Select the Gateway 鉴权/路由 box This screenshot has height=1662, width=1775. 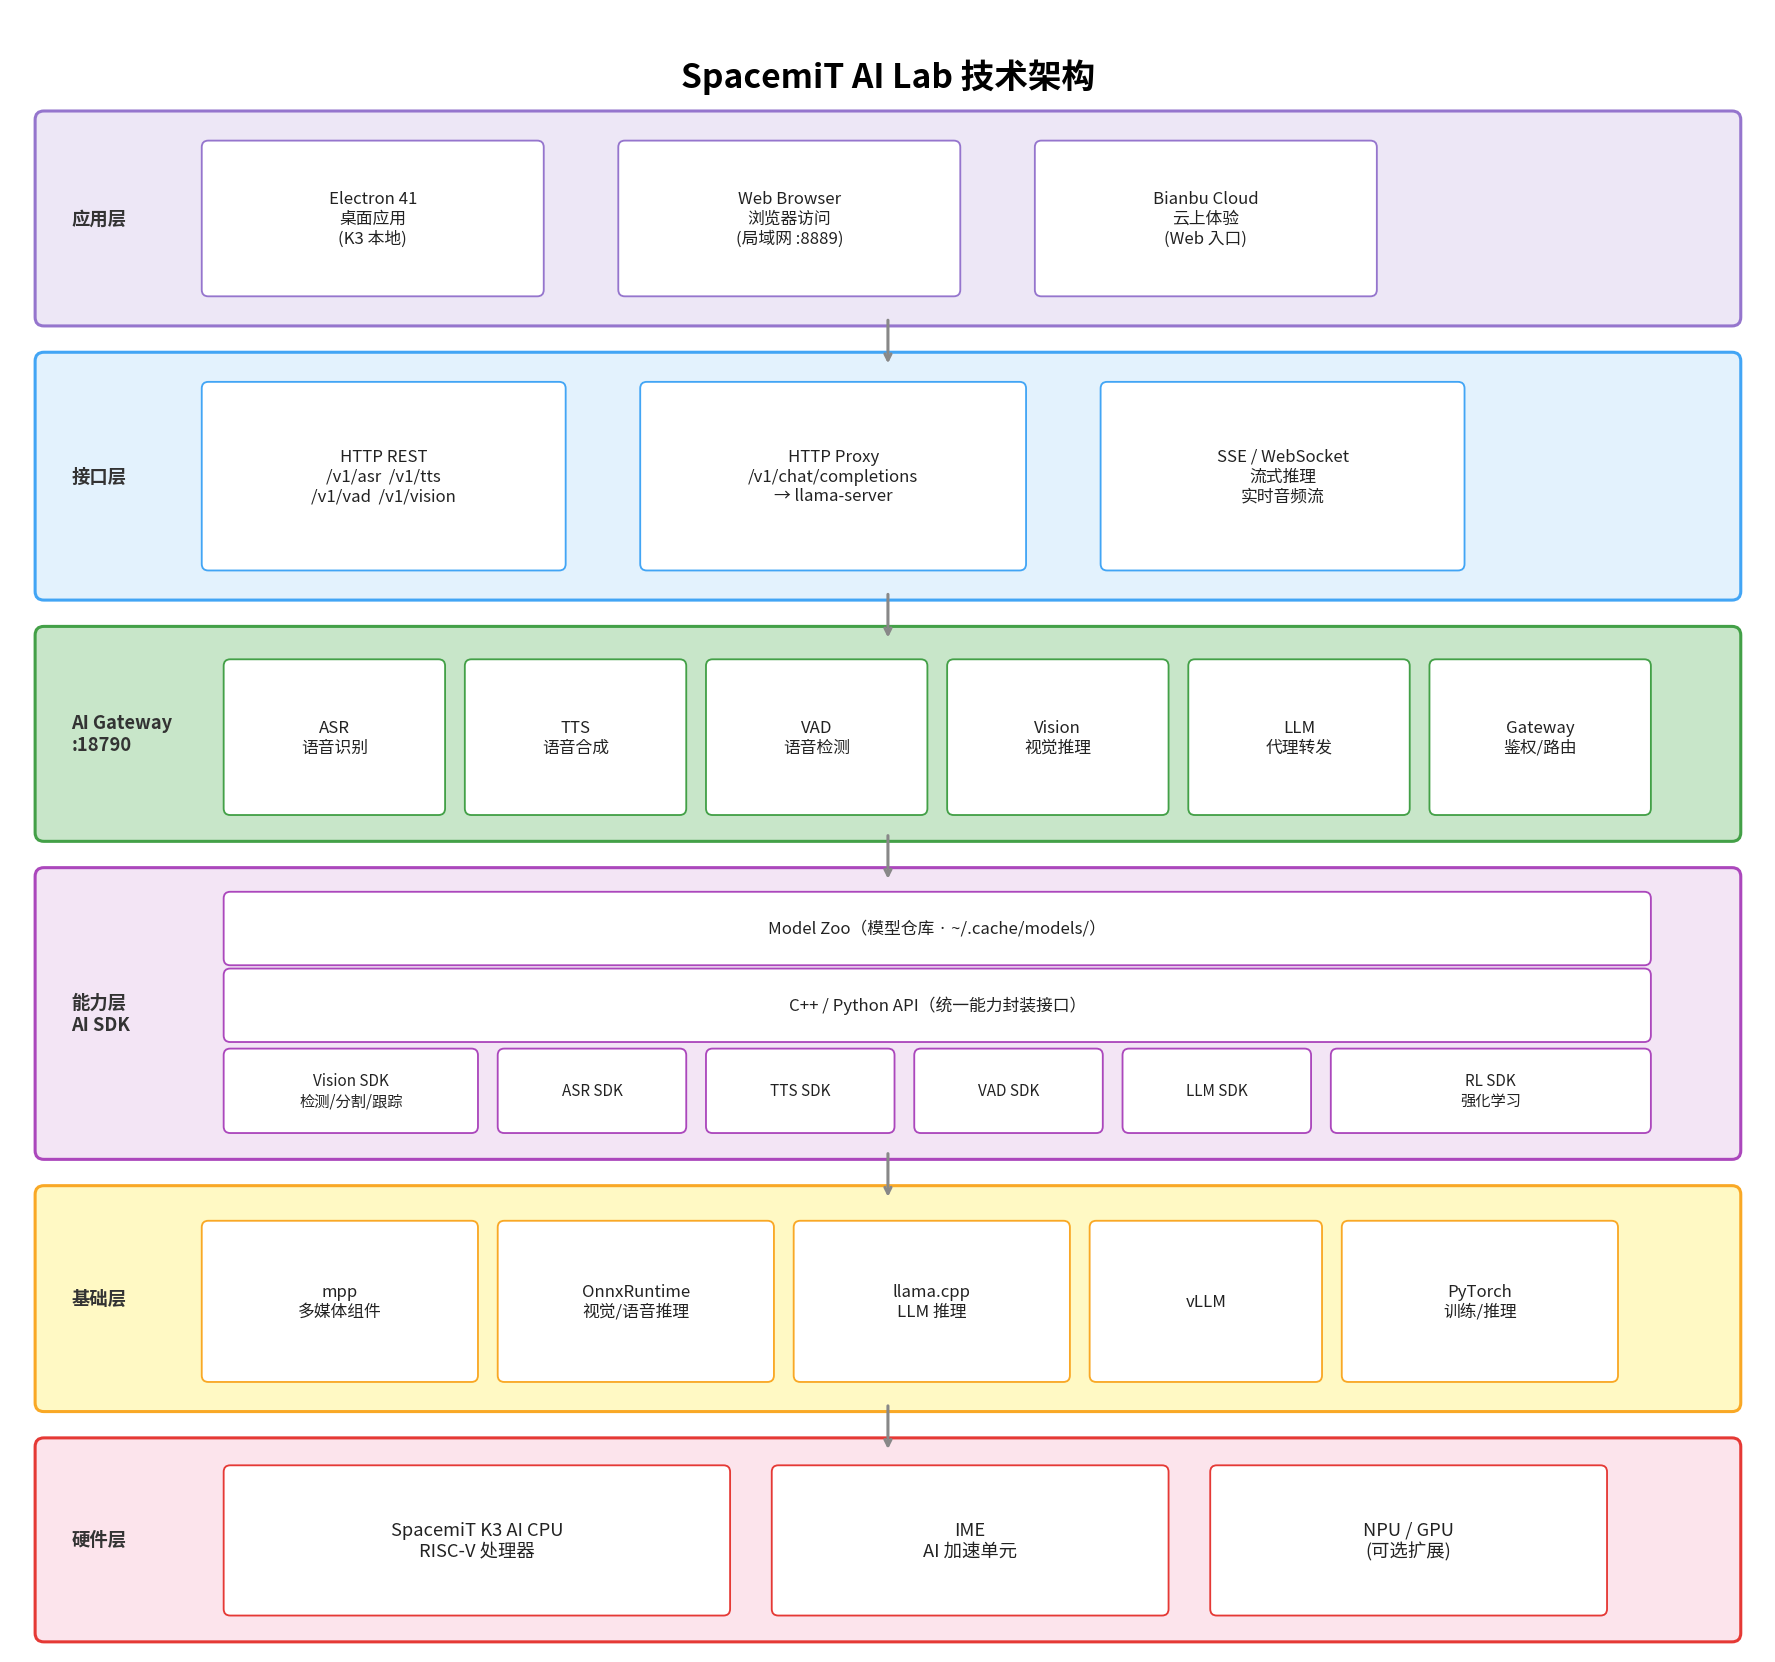[x=1540, y=737]
